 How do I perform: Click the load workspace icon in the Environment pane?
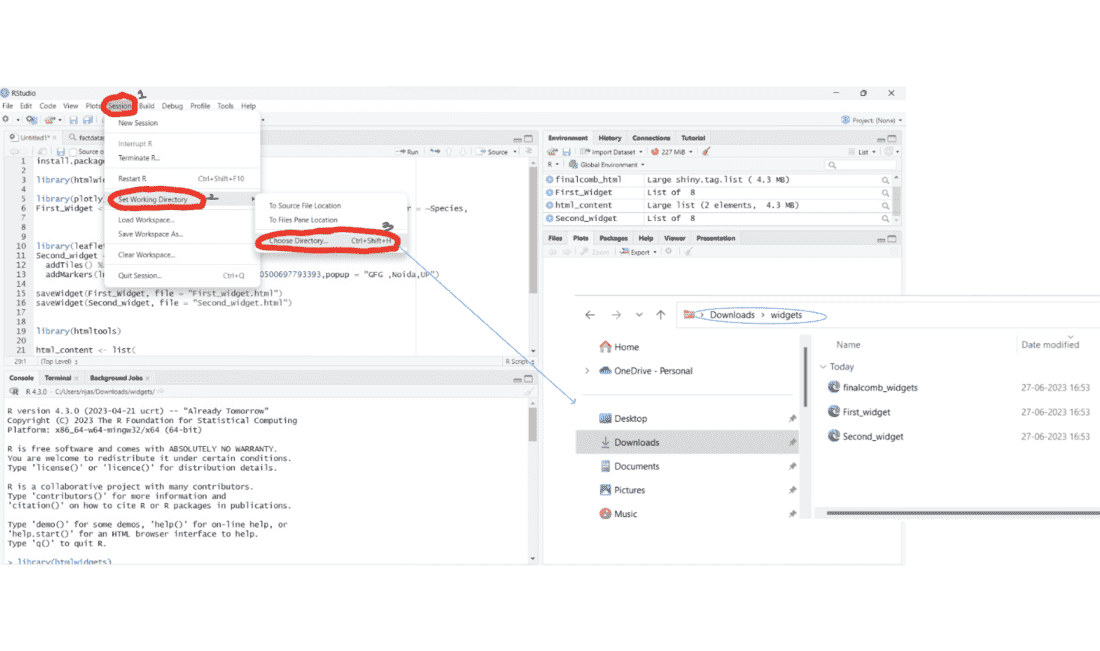tap(553, 152)
